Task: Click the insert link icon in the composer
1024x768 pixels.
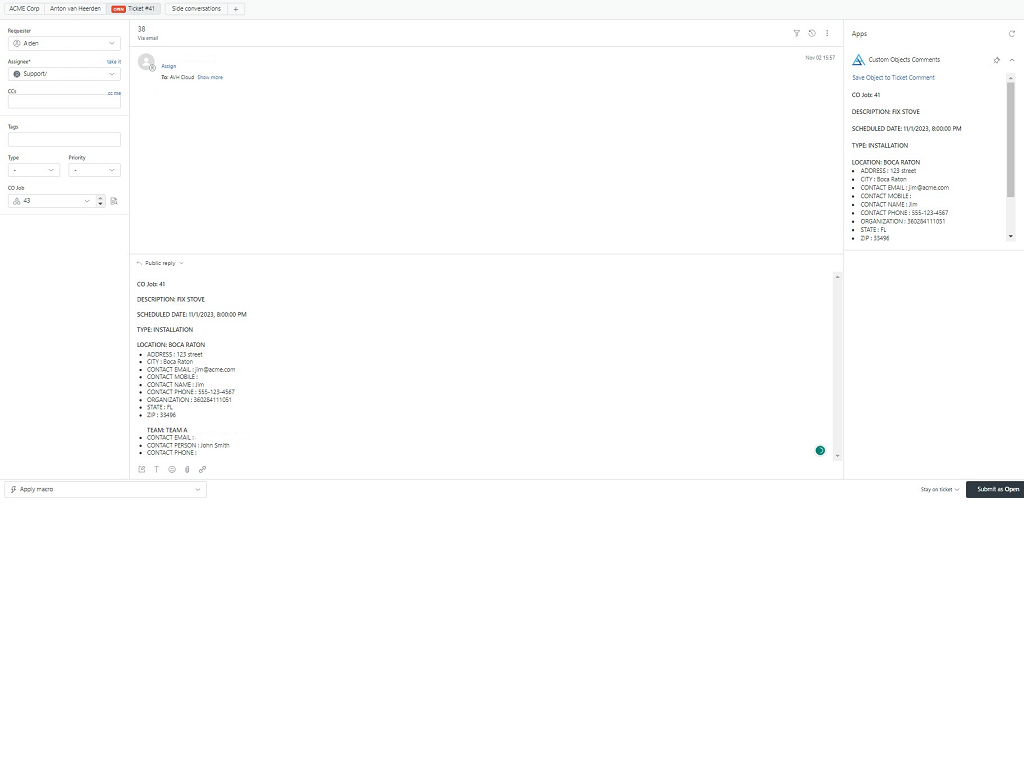Action: point(202,469)
